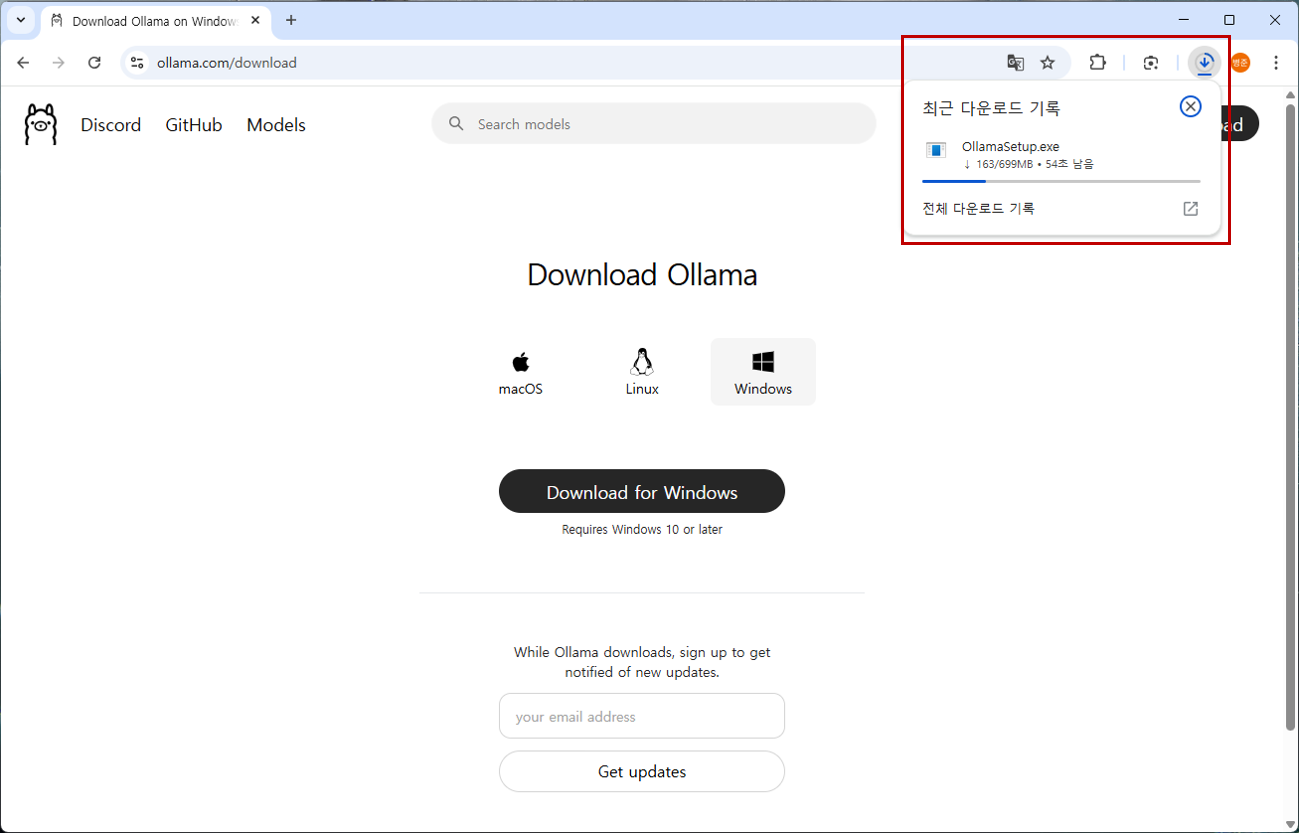
Task: Go to the Models page
Action: click(x=276, y=125)
